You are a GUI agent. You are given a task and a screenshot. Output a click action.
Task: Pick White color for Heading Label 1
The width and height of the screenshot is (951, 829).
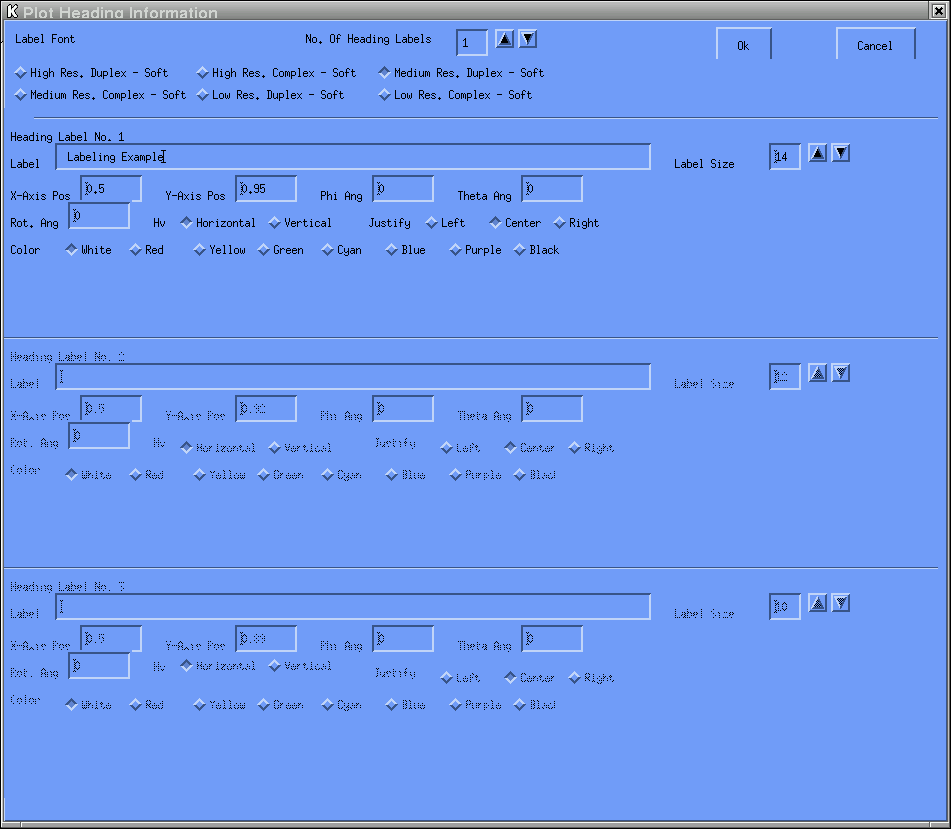[89, 250]
